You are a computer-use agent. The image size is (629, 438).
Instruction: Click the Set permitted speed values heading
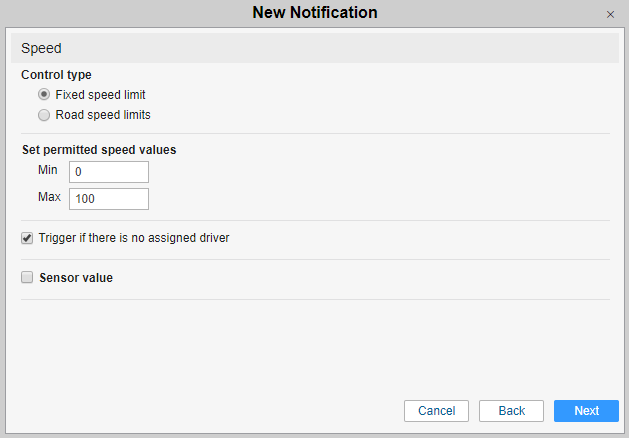tap(99, 150)
